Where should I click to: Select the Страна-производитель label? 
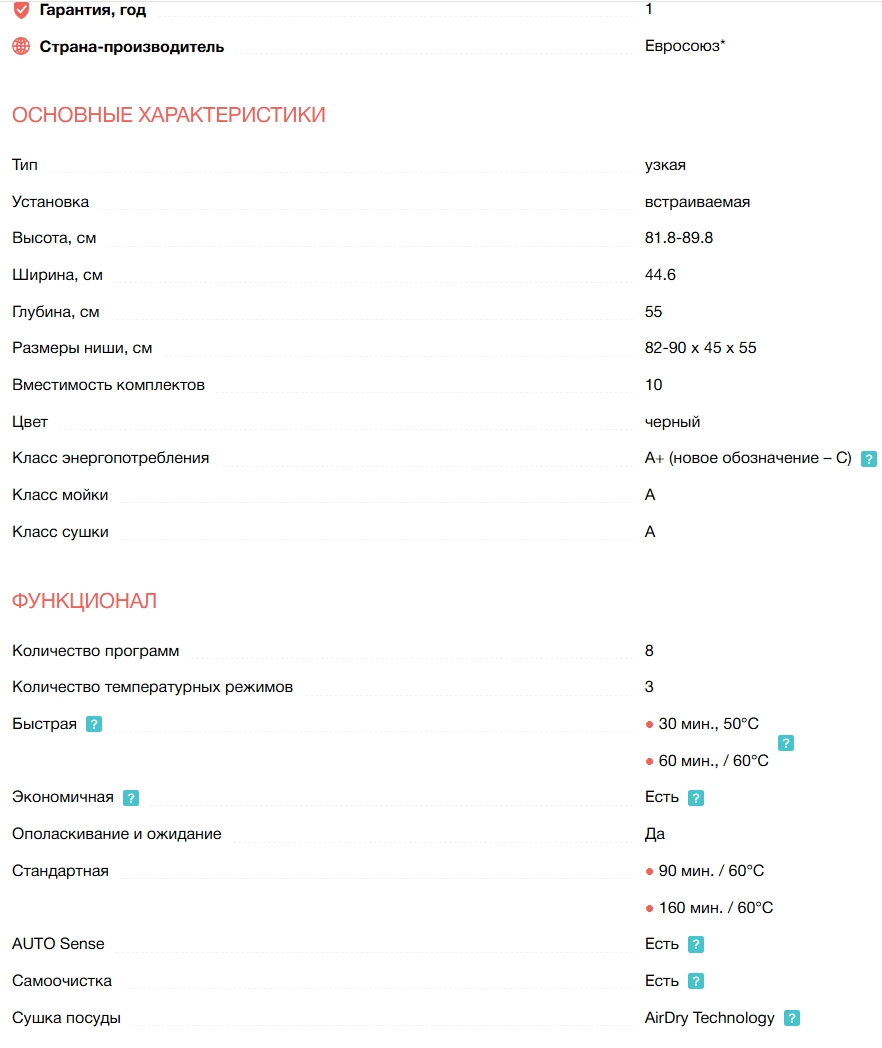coord(132,47)
